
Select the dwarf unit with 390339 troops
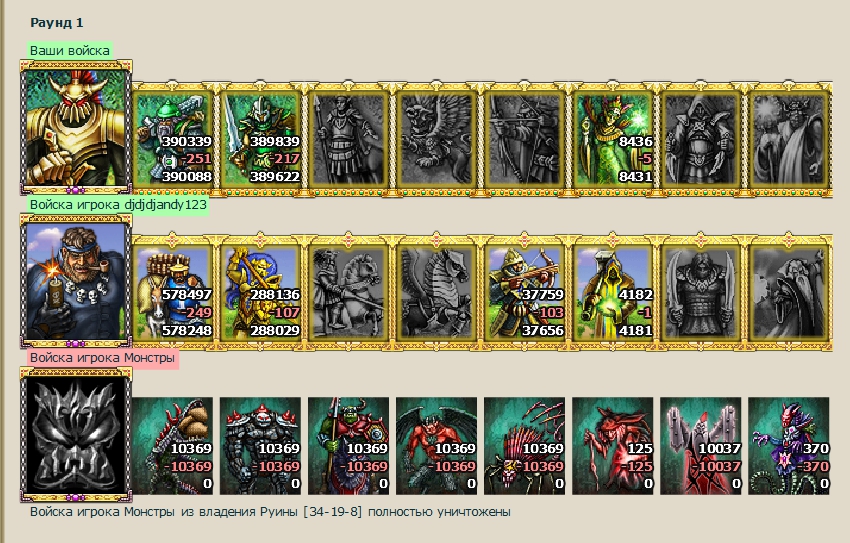172,139
